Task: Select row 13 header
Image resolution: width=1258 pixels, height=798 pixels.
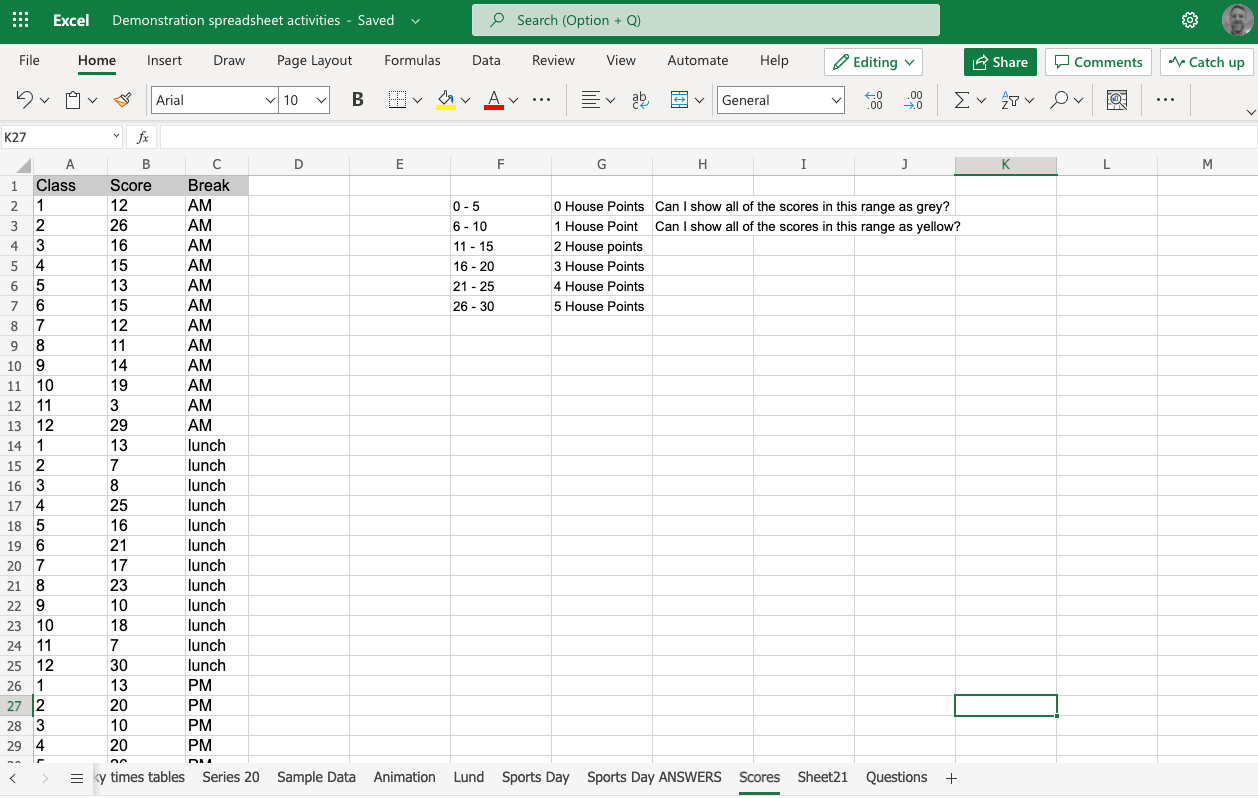Action: (x=15, y=425)
